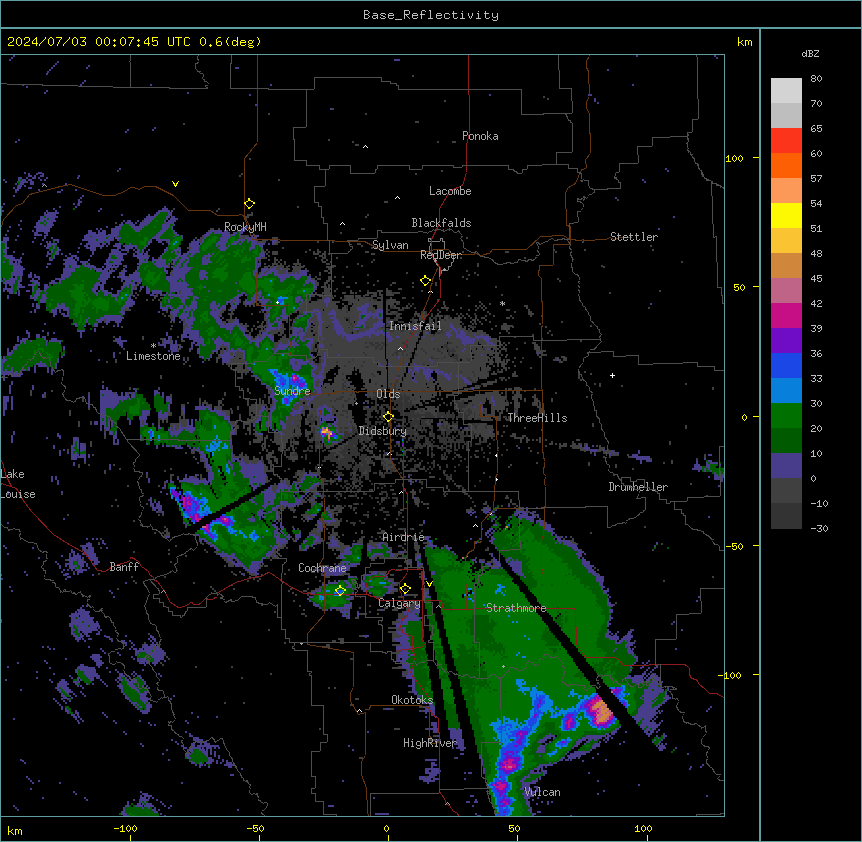
Task: Click the Base_Reflectivity title text
Action: [x=431, y=15]
